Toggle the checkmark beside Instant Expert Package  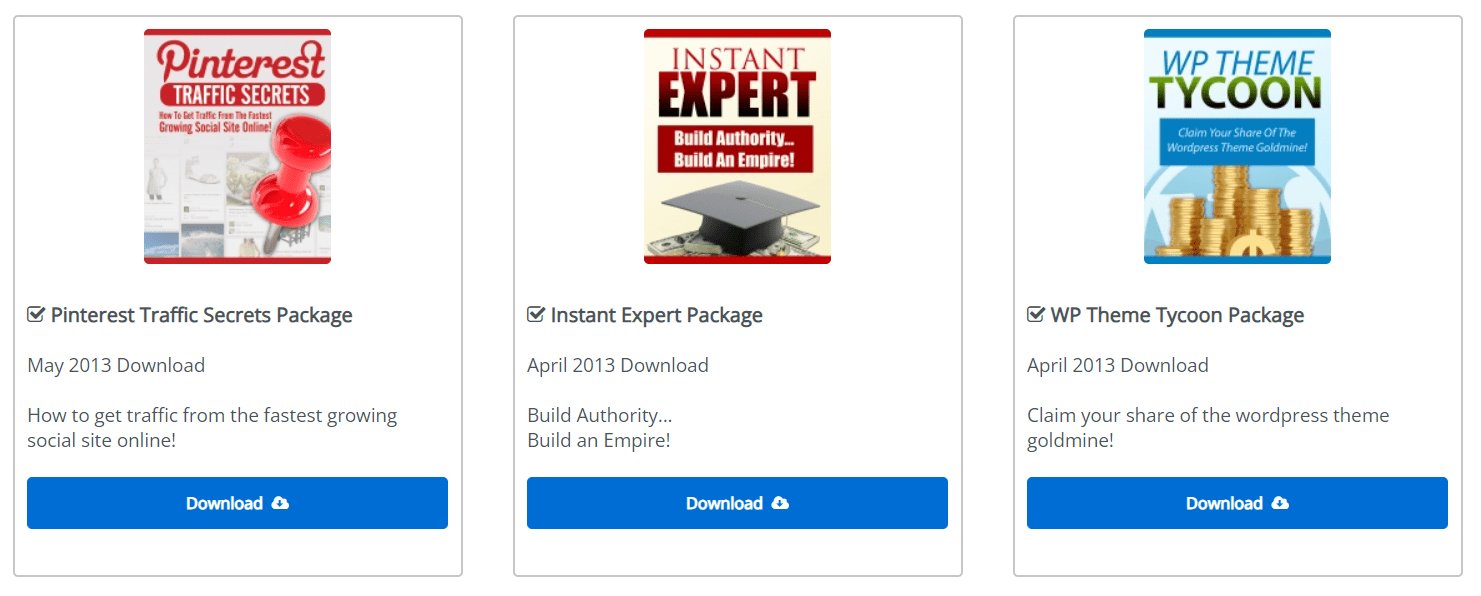pyautogui.click(x=536, y=315)
